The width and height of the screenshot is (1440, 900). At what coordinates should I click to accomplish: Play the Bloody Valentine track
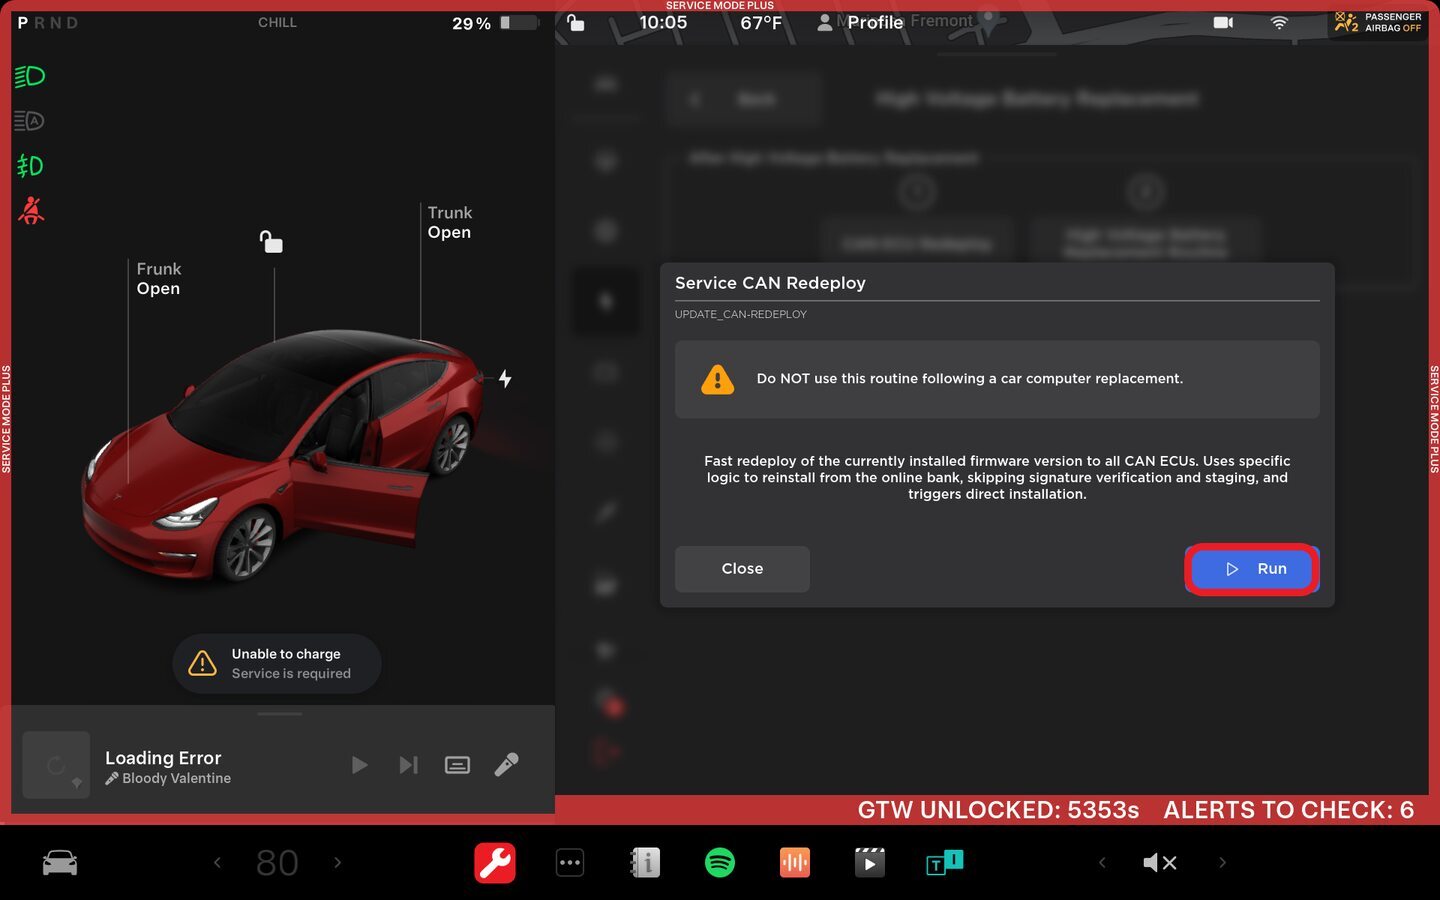(x=359, y=765)
